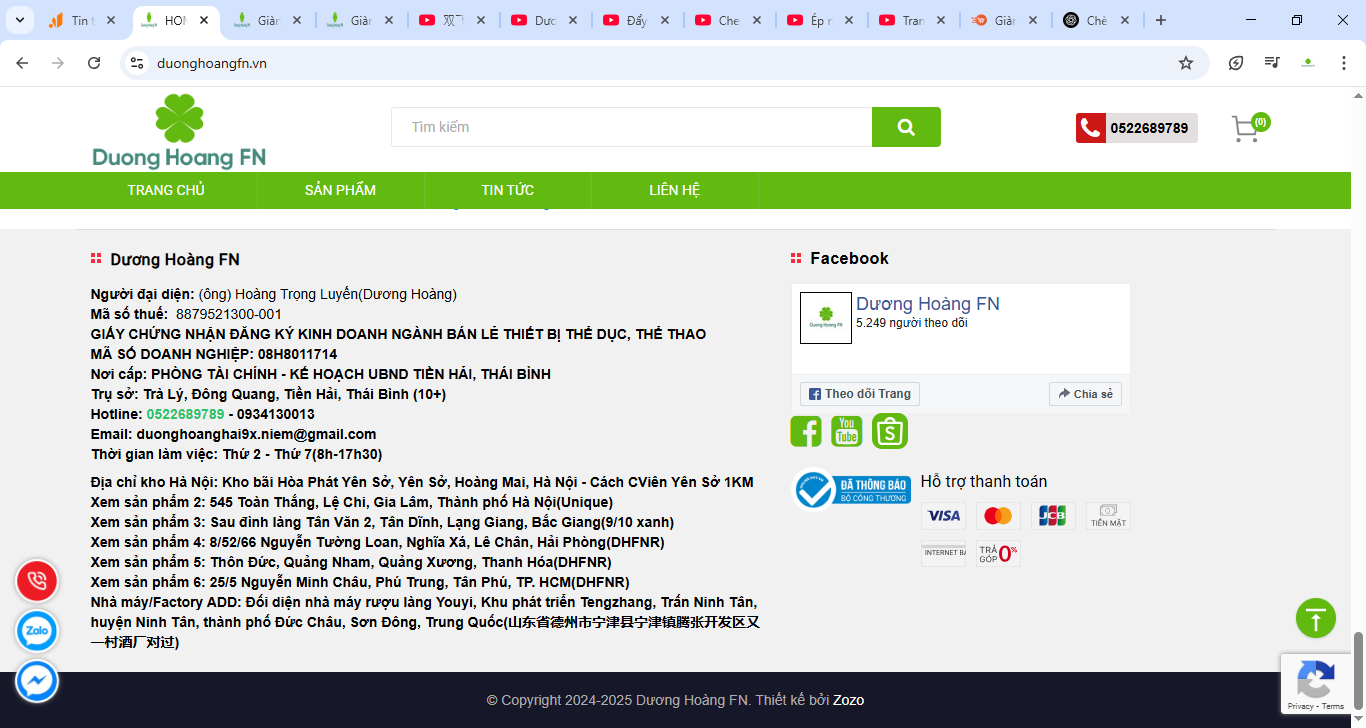Click the red phone hotline icon in header

click(1090, 128)
